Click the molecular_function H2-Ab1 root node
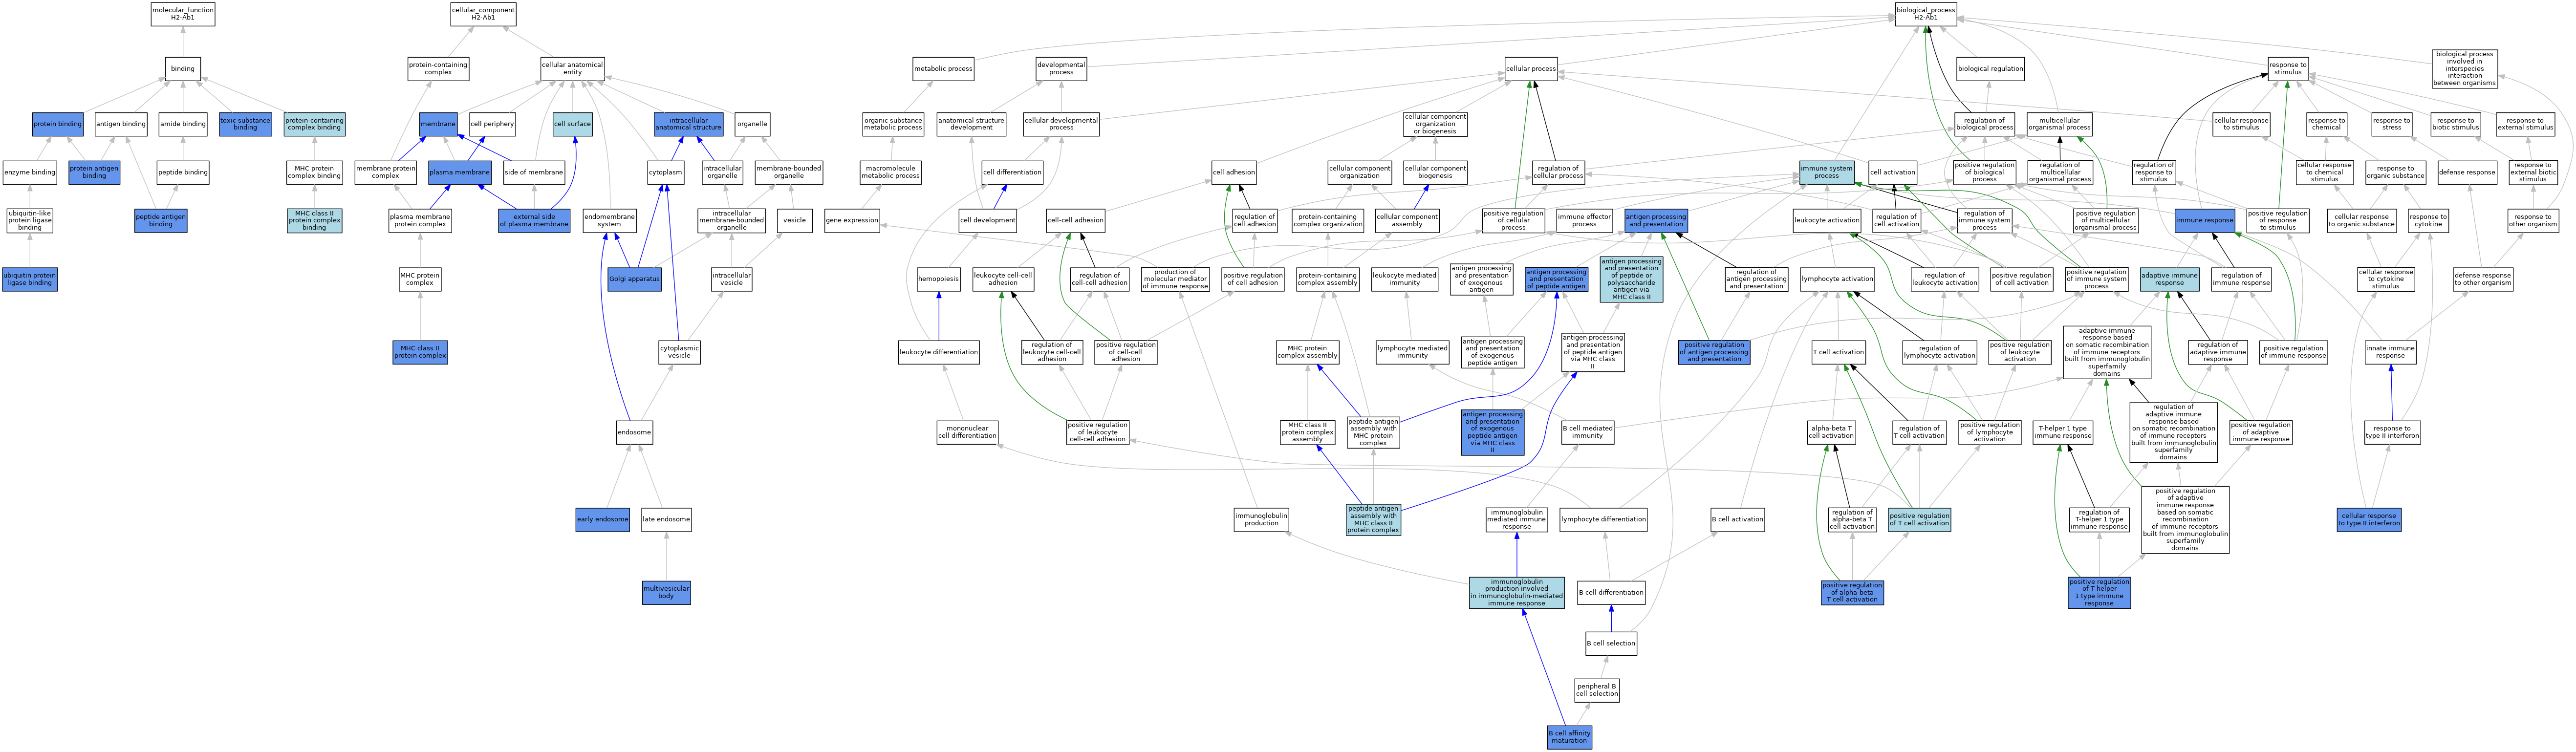2576x752 pixels. tap(183, 14)
